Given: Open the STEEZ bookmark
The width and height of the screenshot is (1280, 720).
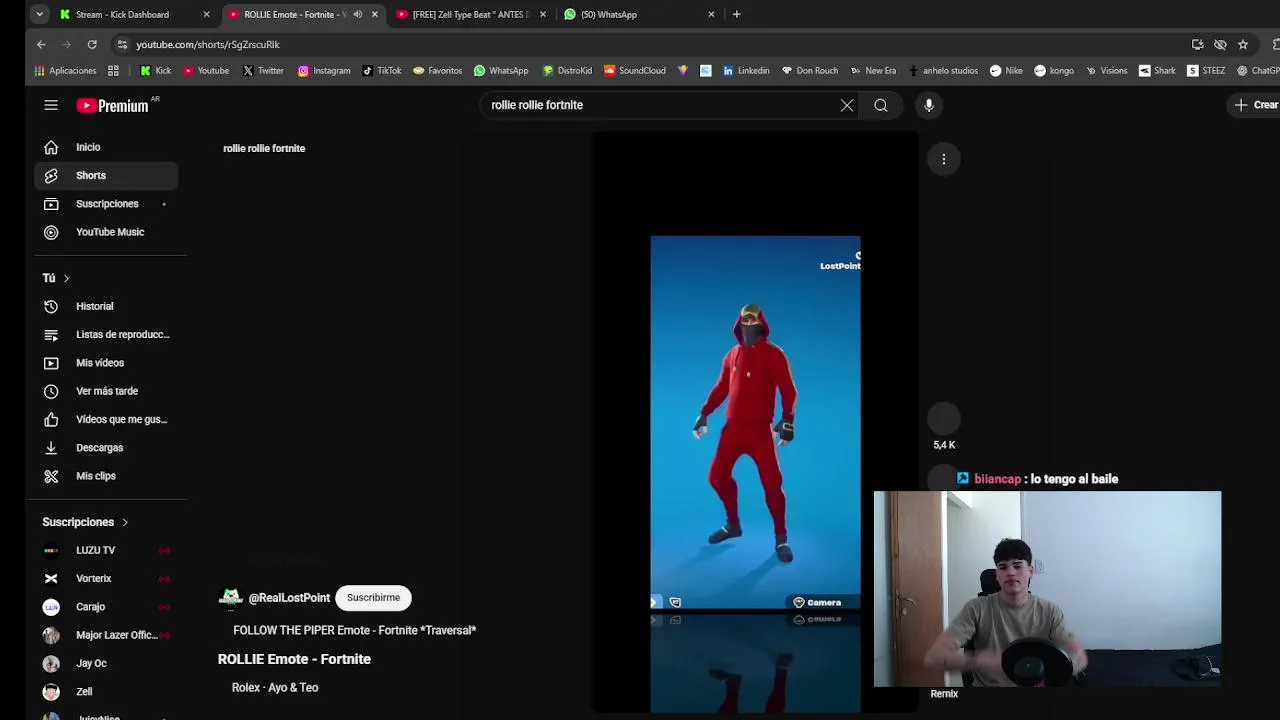Looking at the screenshot, I should (1206, 71).
